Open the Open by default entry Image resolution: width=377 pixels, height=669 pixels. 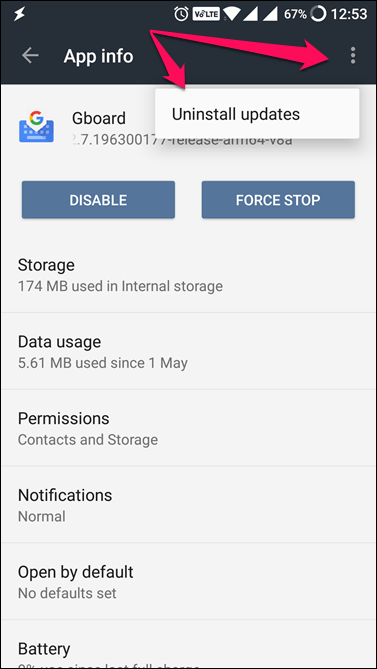point(188,582)
